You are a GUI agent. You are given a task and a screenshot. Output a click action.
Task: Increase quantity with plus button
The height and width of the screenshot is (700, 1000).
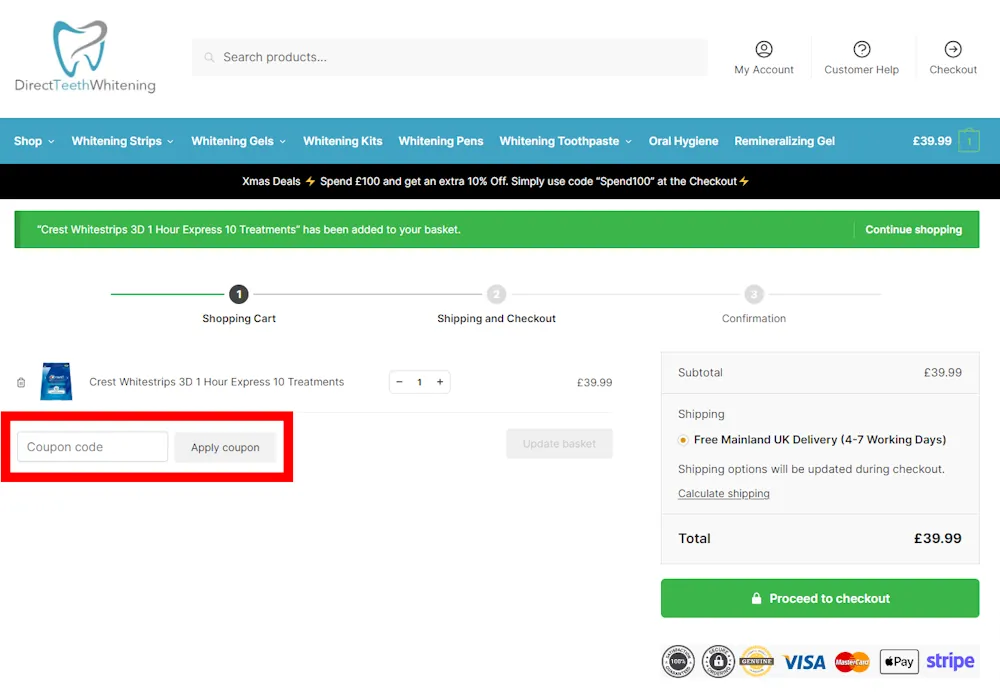(x=440, y=382)
